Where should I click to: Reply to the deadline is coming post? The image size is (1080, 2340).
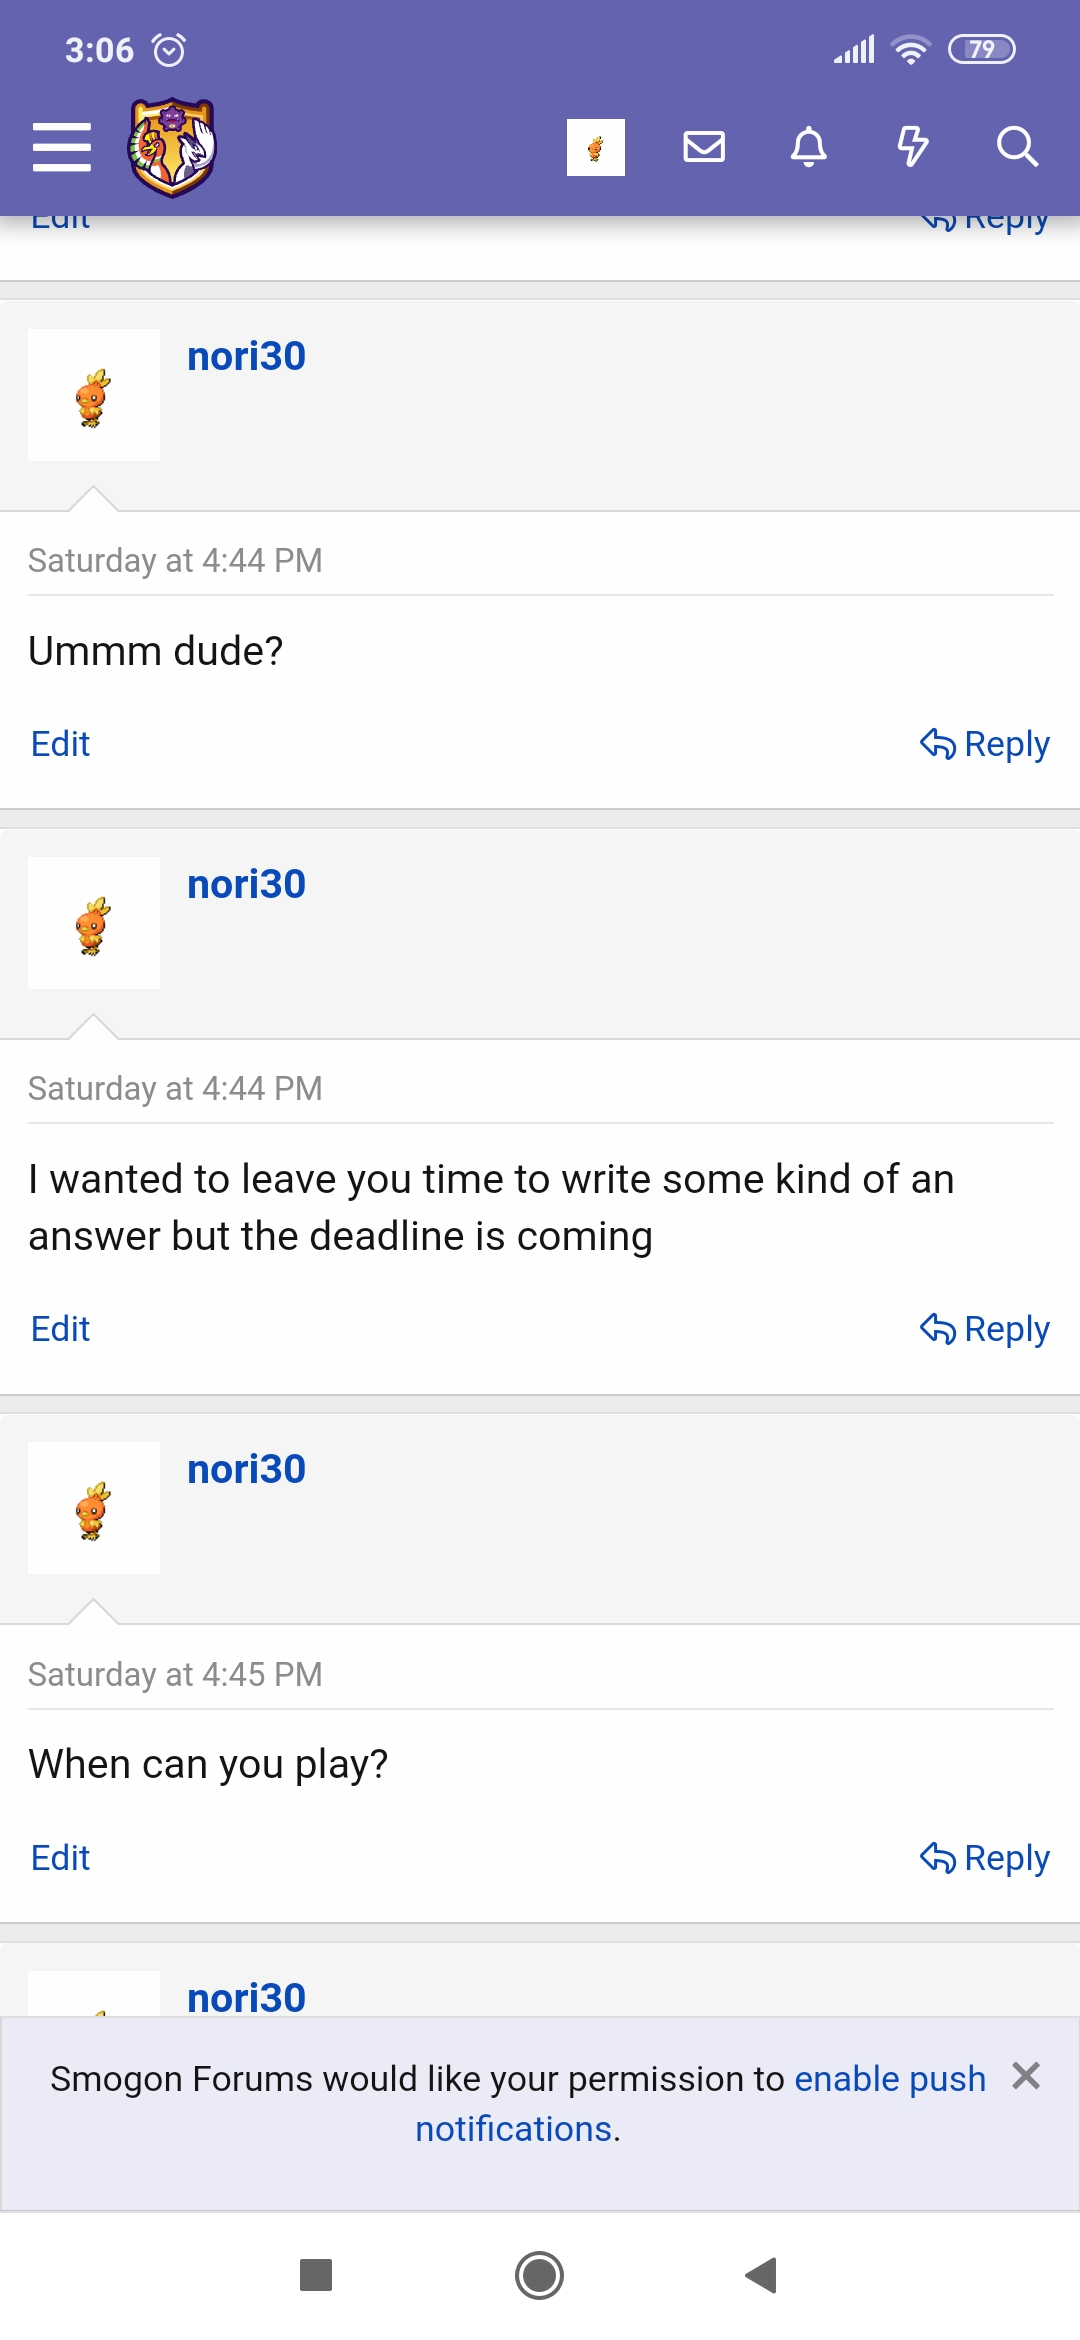[x=985, y=1329]
